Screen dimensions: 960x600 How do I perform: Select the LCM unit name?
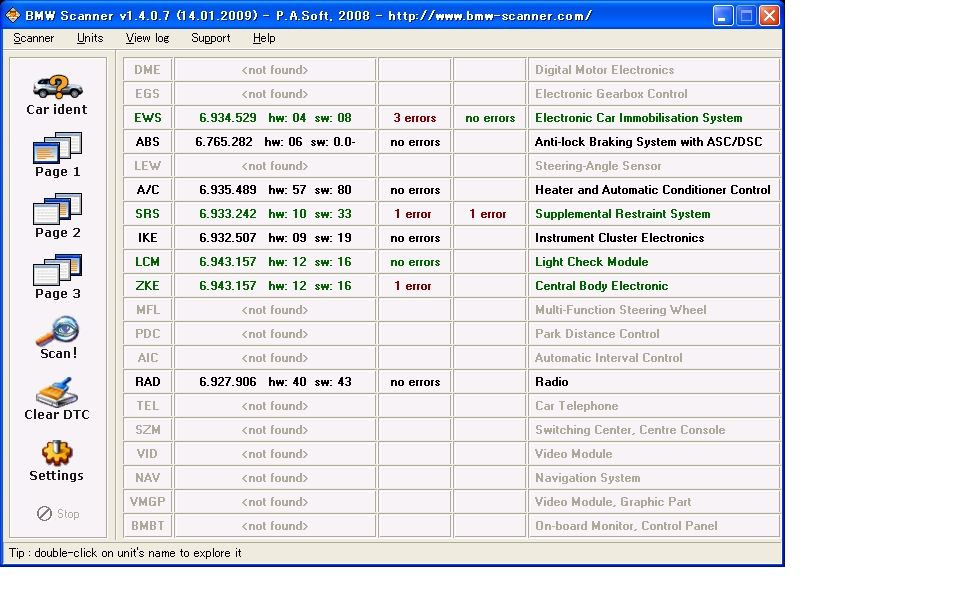(148, 261)
